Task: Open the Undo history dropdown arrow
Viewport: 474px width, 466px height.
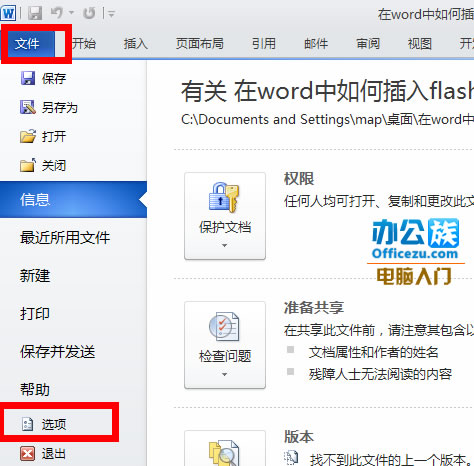Action: tap(71, 13)
